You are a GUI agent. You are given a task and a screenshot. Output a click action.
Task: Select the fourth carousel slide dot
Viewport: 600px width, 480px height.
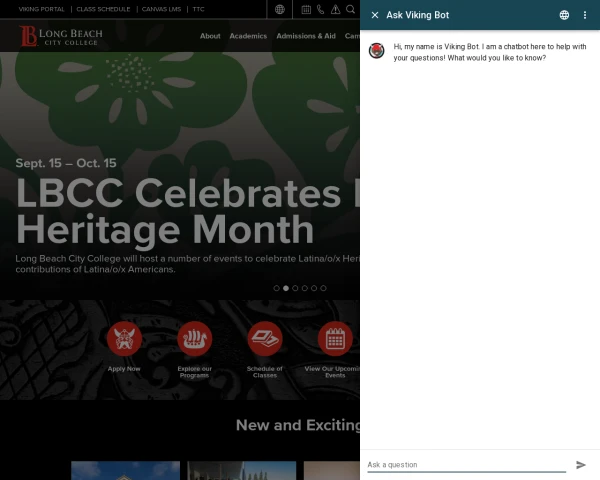pyautogui.click(x=305, y=288)
